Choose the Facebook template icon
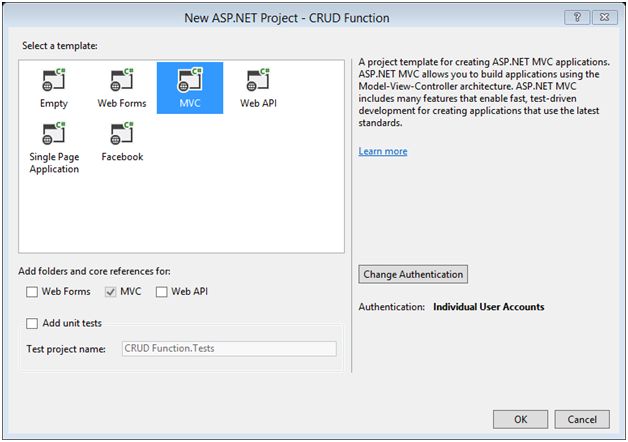Viewport: 628px width, 442px height. click(122, 136)
